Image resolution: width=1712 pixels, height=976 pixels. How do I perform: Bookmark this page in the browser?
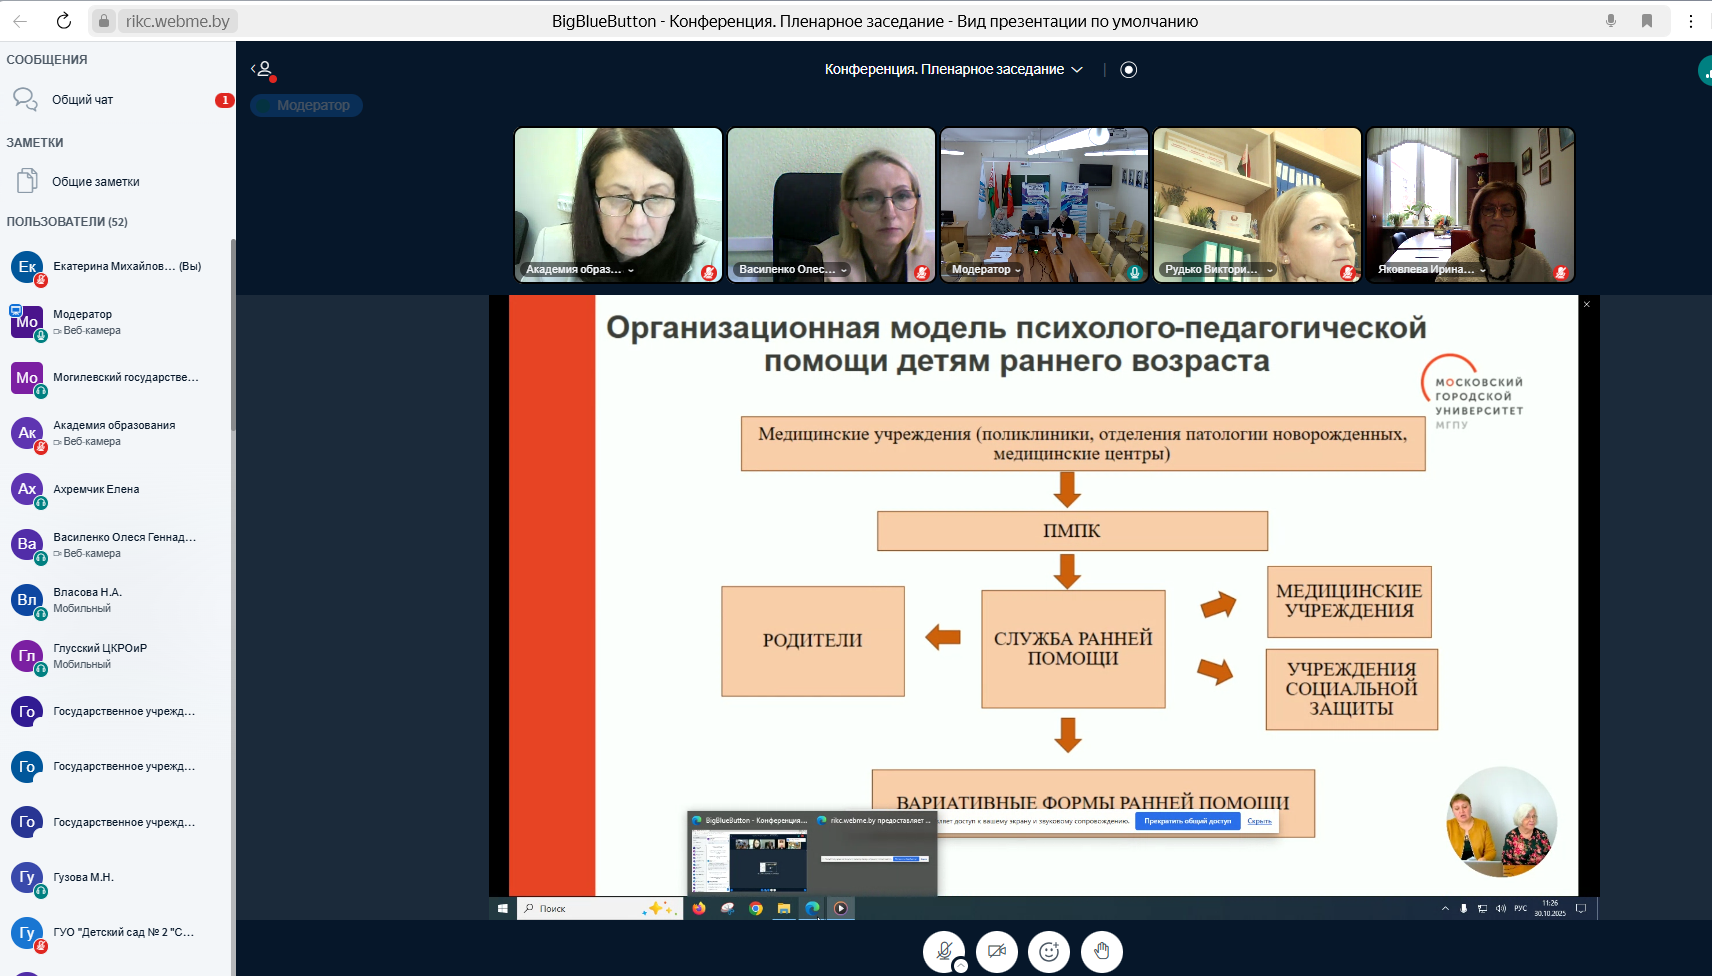(1647, 21)
